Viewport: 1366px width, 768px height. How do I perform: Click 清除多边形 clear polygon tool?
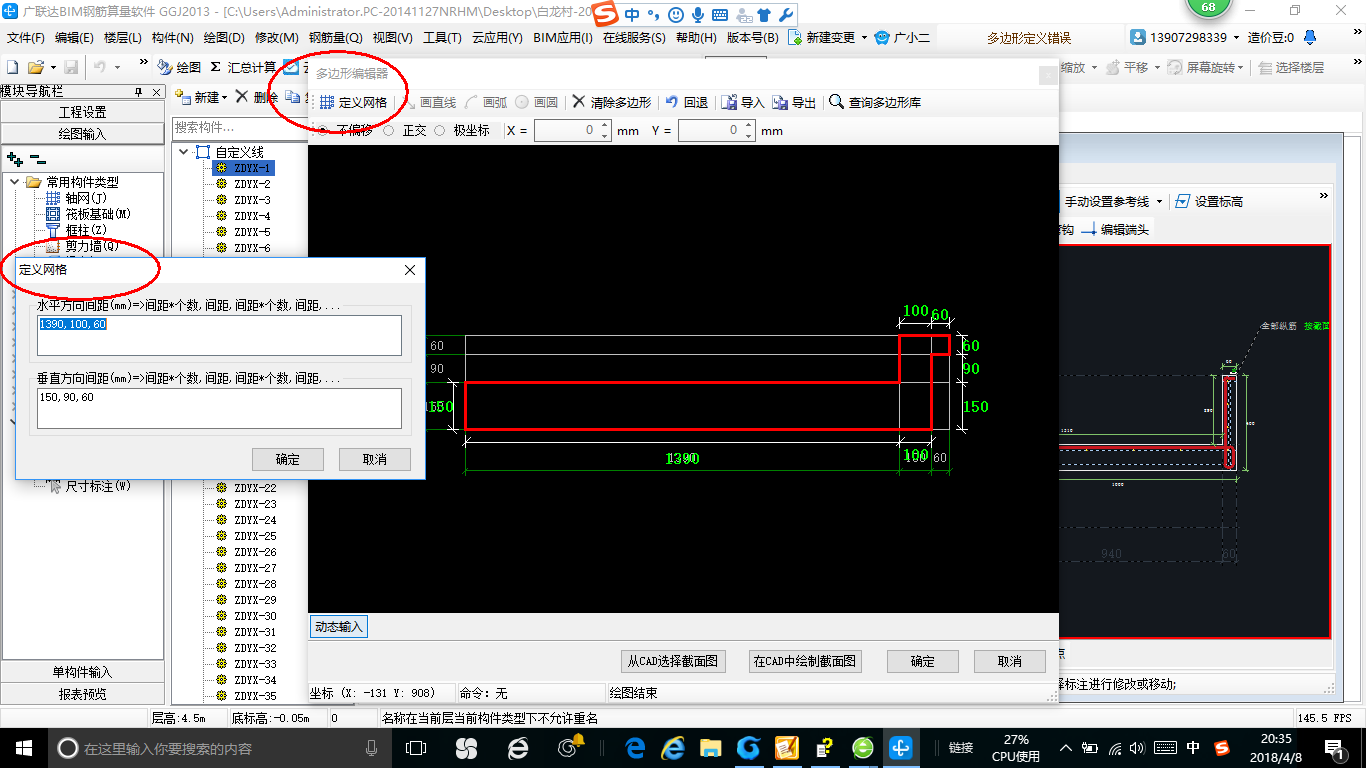tap(612, 102)
